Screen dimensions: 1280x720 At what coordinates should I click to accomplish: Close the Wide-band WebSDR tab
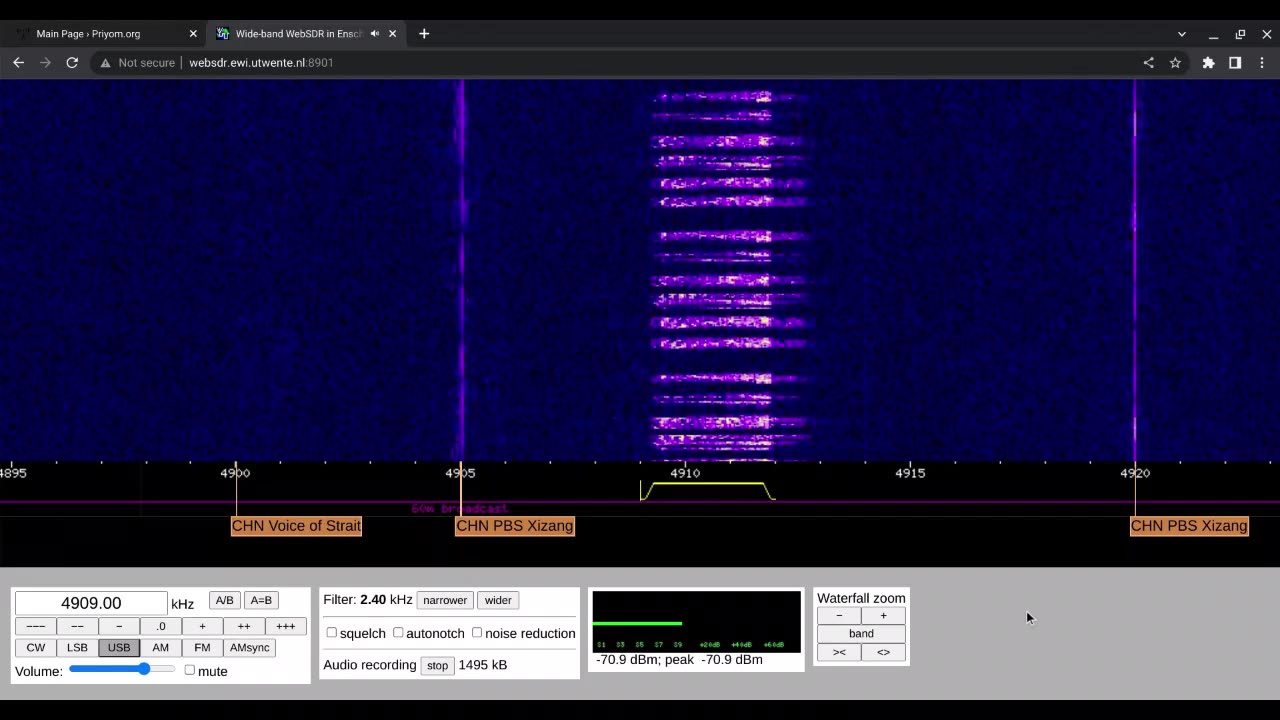[x=393, y=33]
